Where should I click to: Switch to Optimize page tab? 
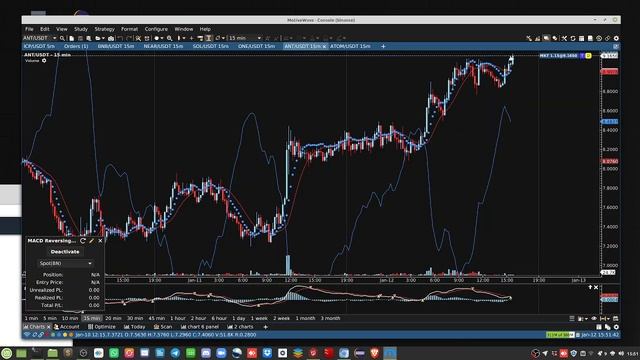[102, 327]
